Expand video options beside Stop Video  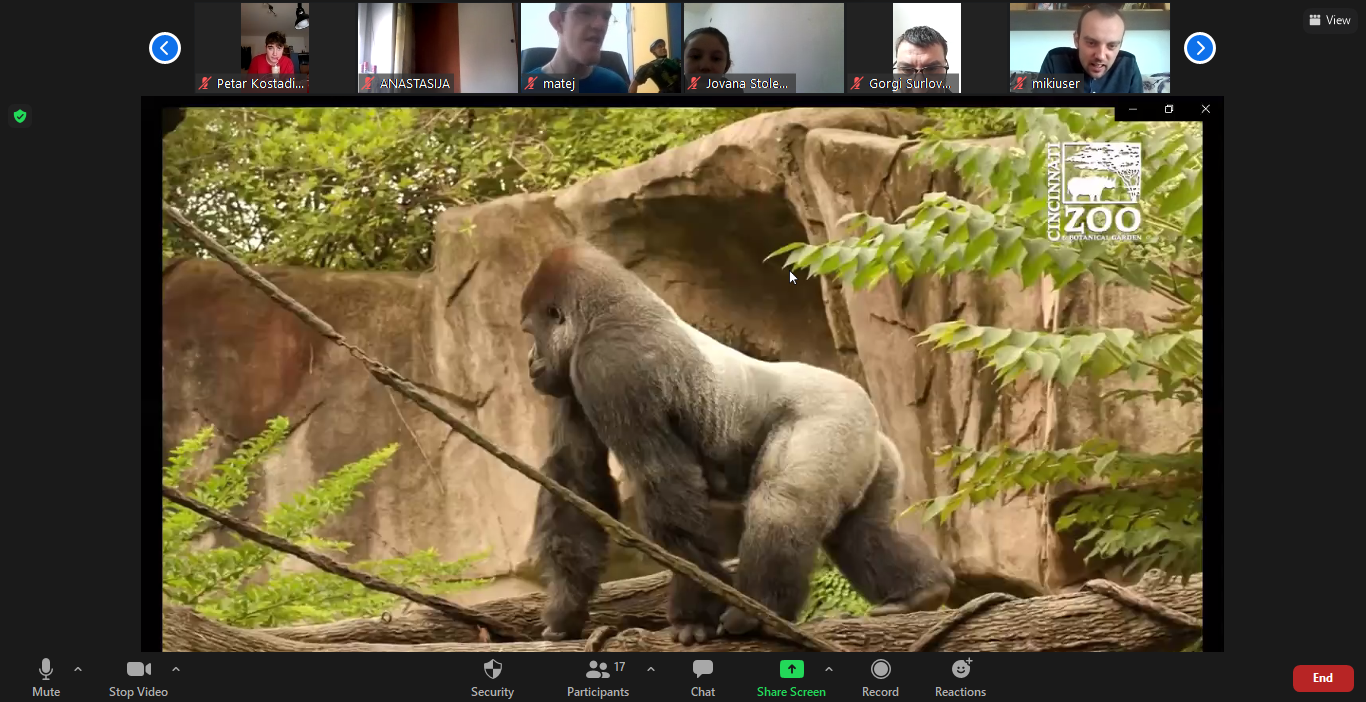(176, 669)
